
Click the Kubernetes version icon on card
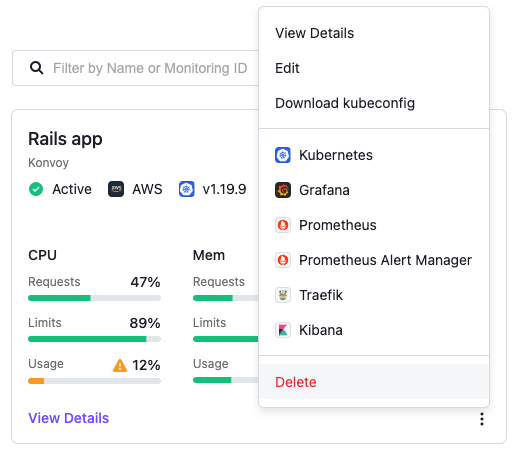pyautogui.click(x=187, y=189)
